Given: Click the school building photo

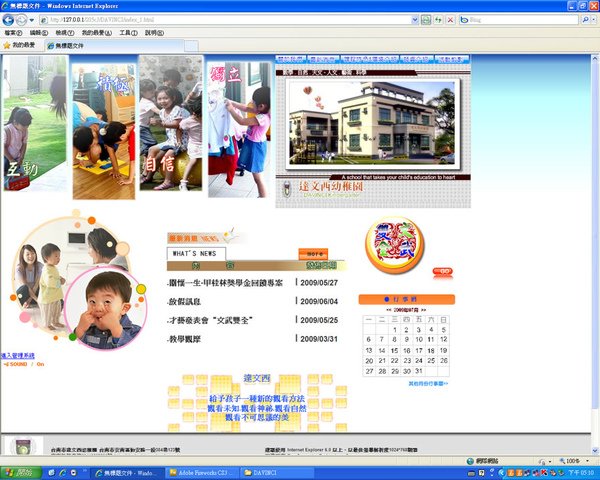Looking at the screenshot, I should point(372,123).
